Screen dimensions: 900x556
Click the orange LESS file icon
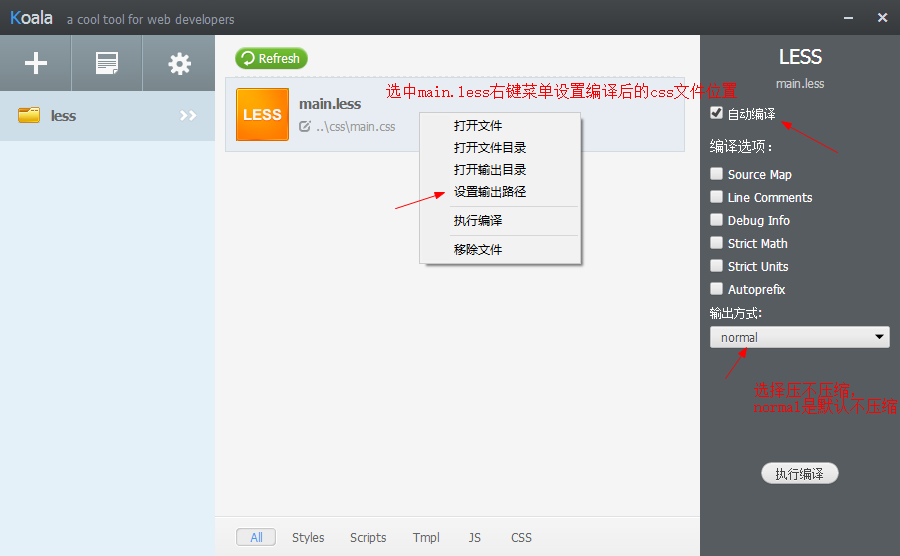[x=262, y=114]
